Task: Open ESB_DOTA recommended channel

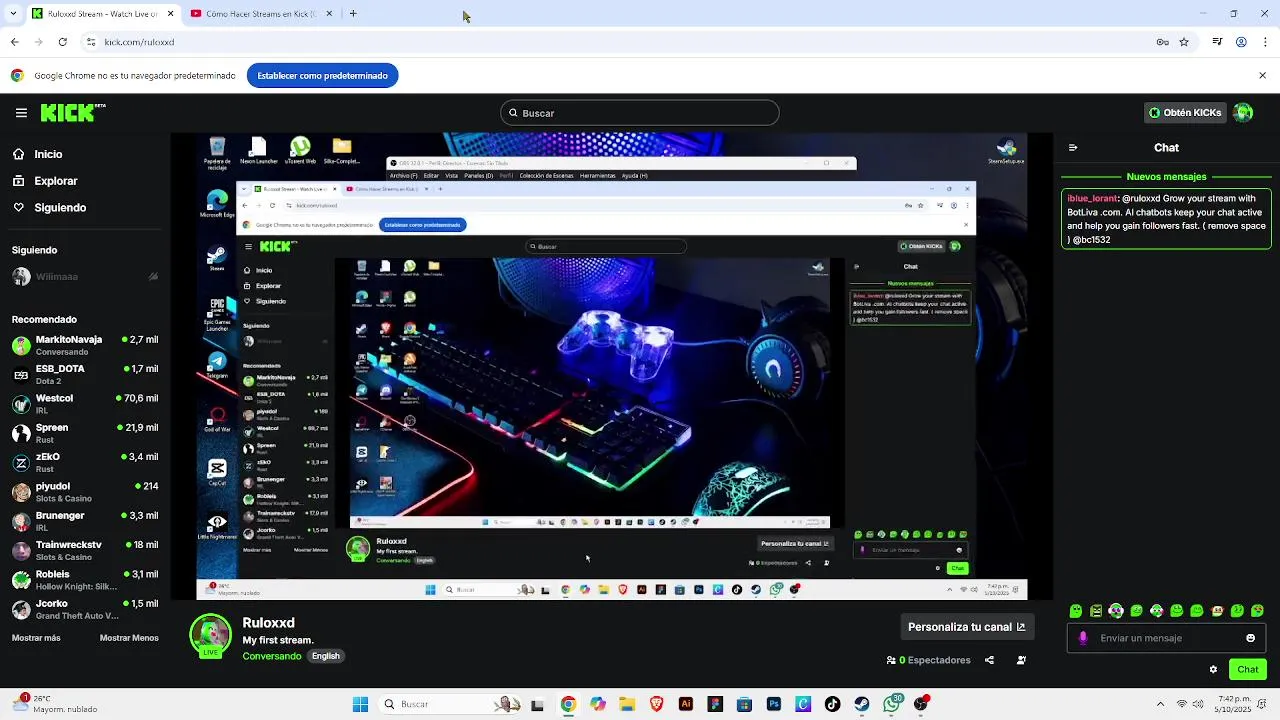Action: (x=85, y=374)
